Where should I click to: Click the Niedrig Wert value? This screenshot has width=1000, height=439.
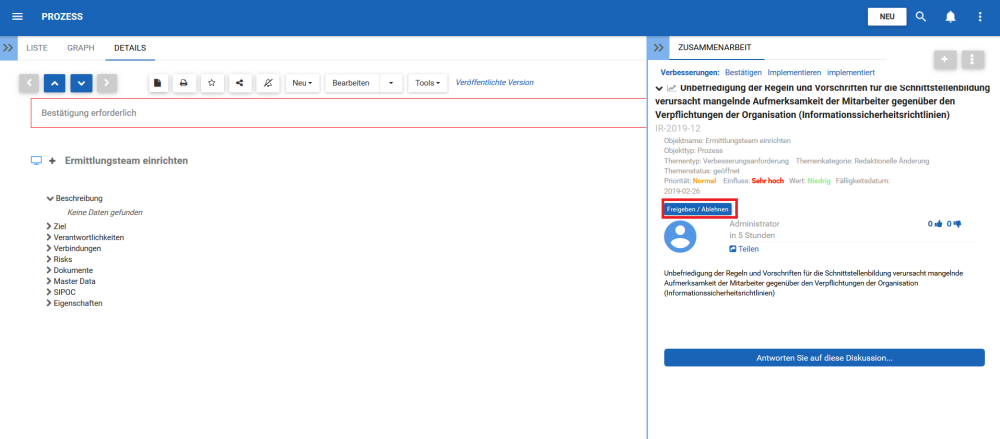819,181
